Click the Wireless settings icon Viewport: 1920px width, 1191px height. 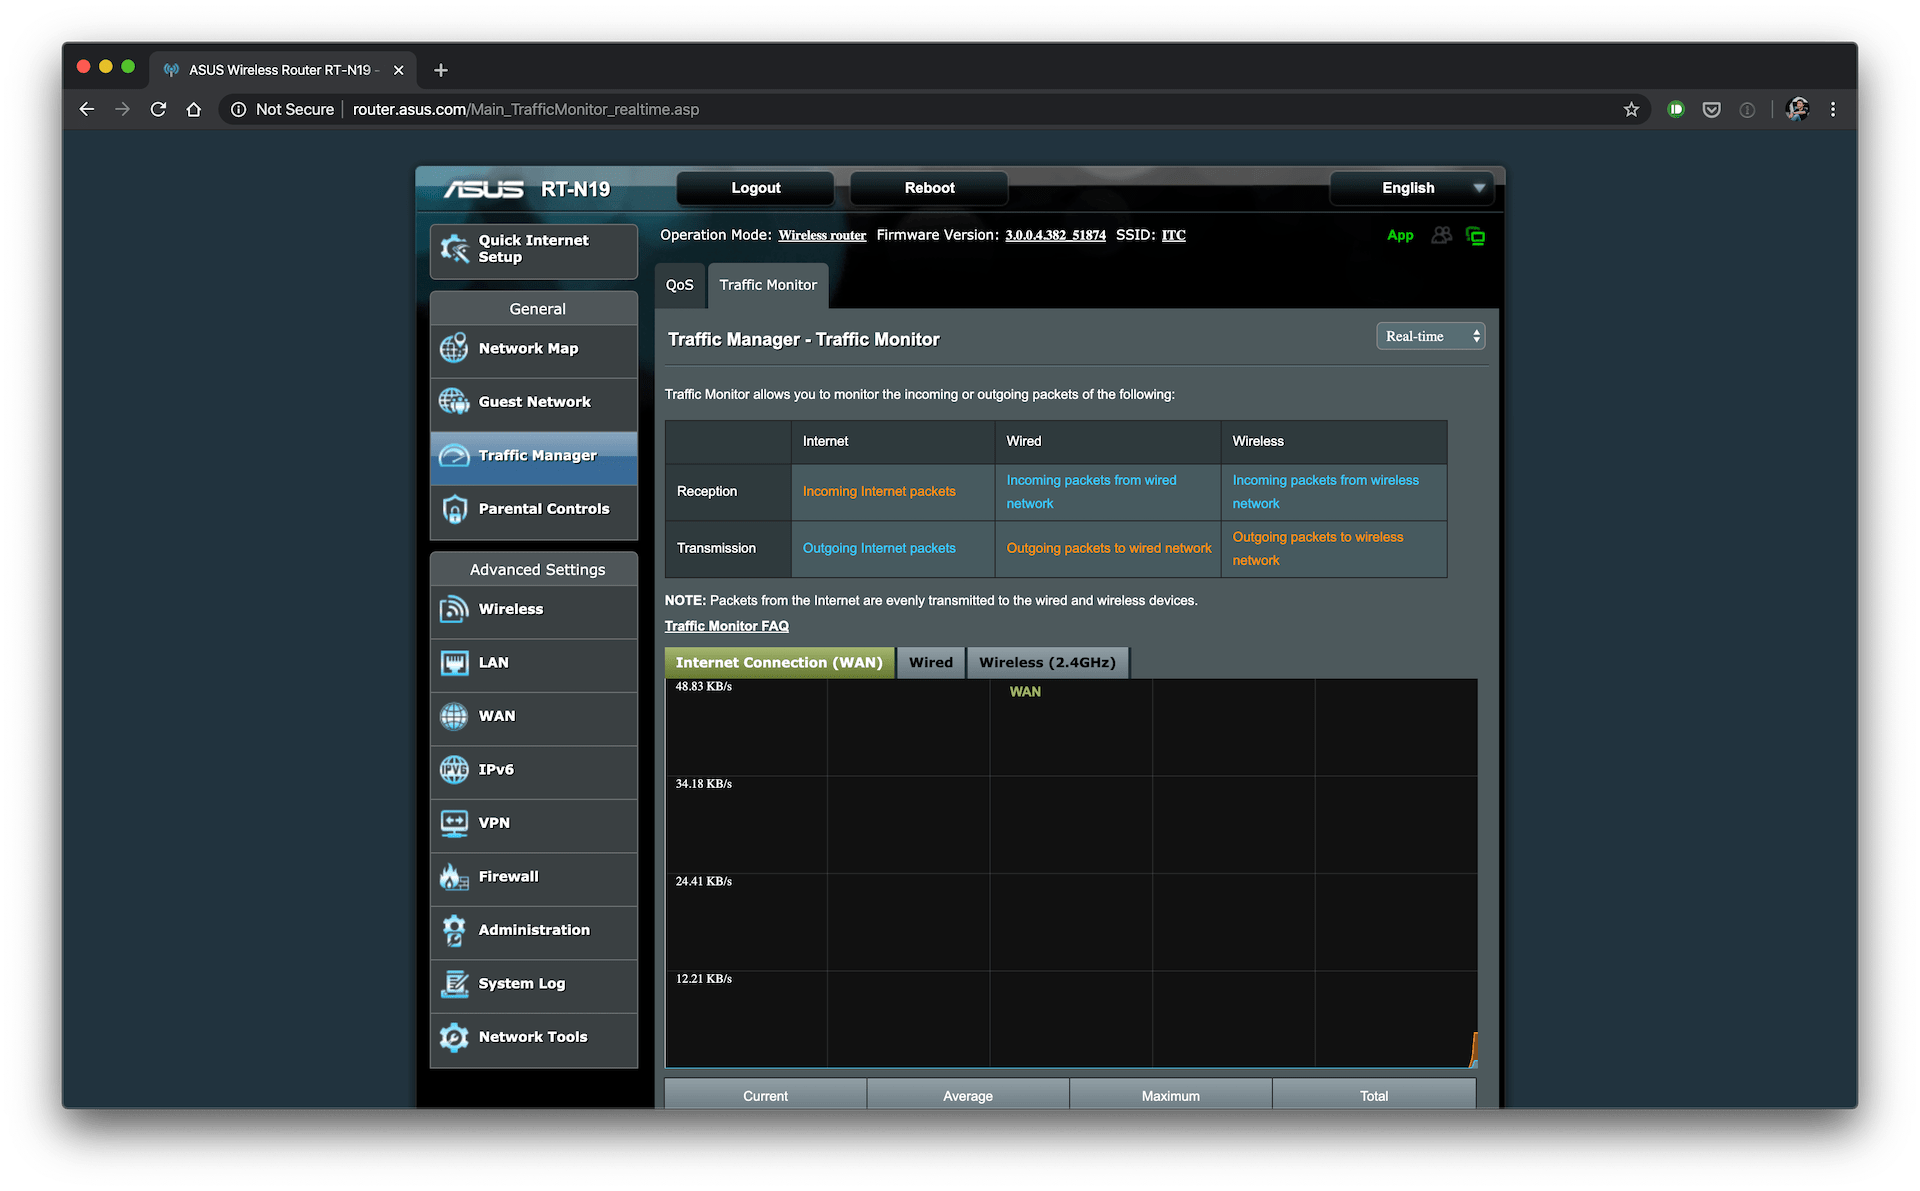click(x=457, y=609)
